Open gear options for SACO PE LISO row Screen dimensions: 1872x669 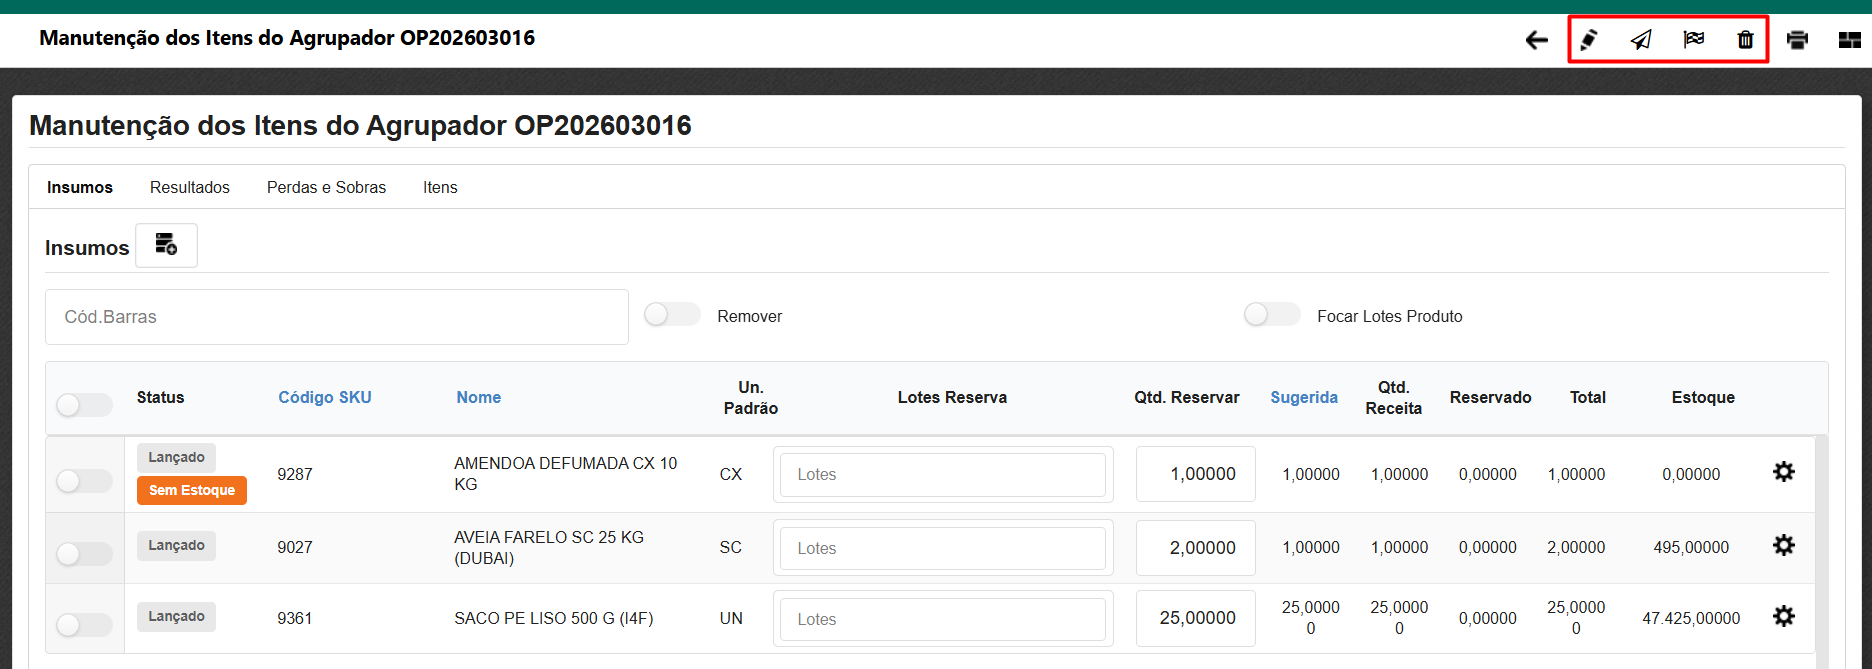[x=1783, y=617]
